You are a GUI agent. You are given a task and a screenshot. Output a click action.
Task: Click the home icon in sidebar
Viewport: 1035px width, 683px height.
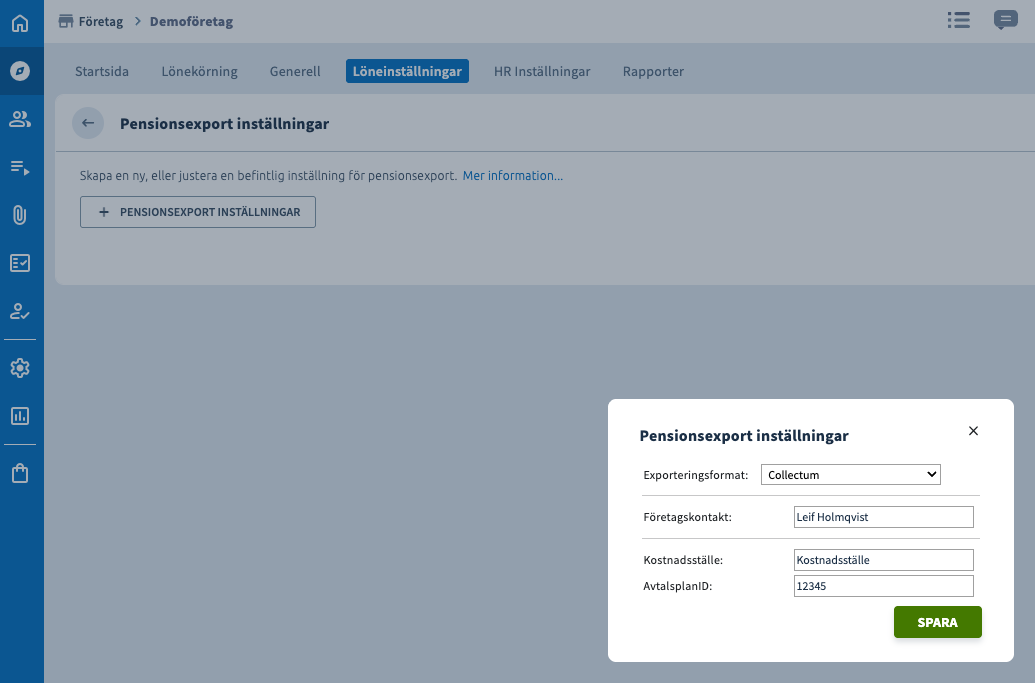(20, 22)
